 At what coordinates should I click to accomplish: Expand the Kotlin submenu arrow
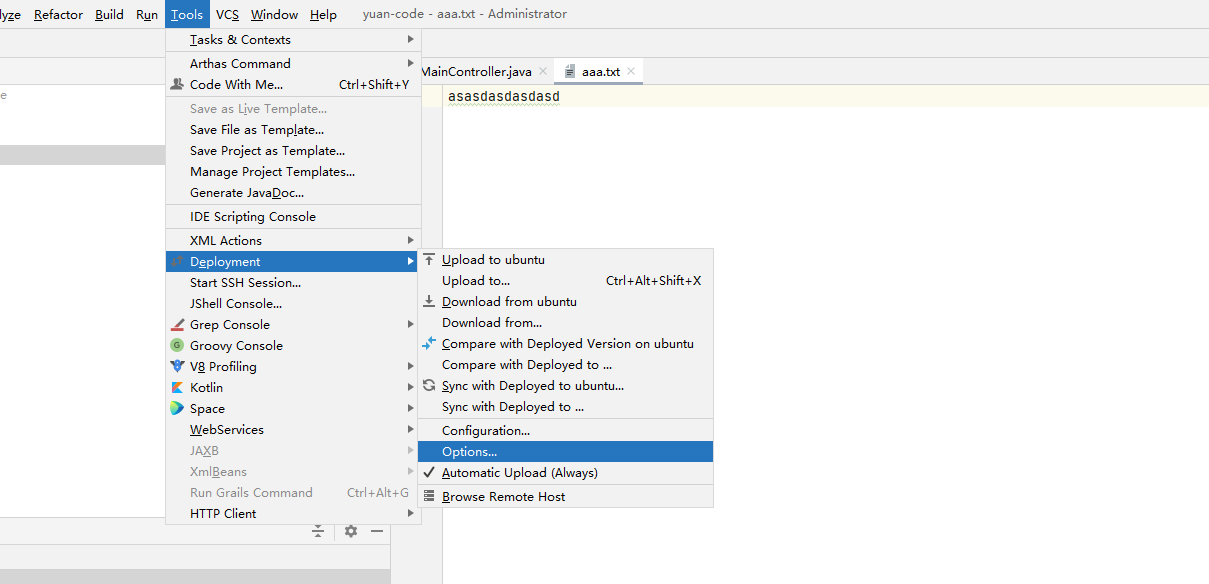410,387
